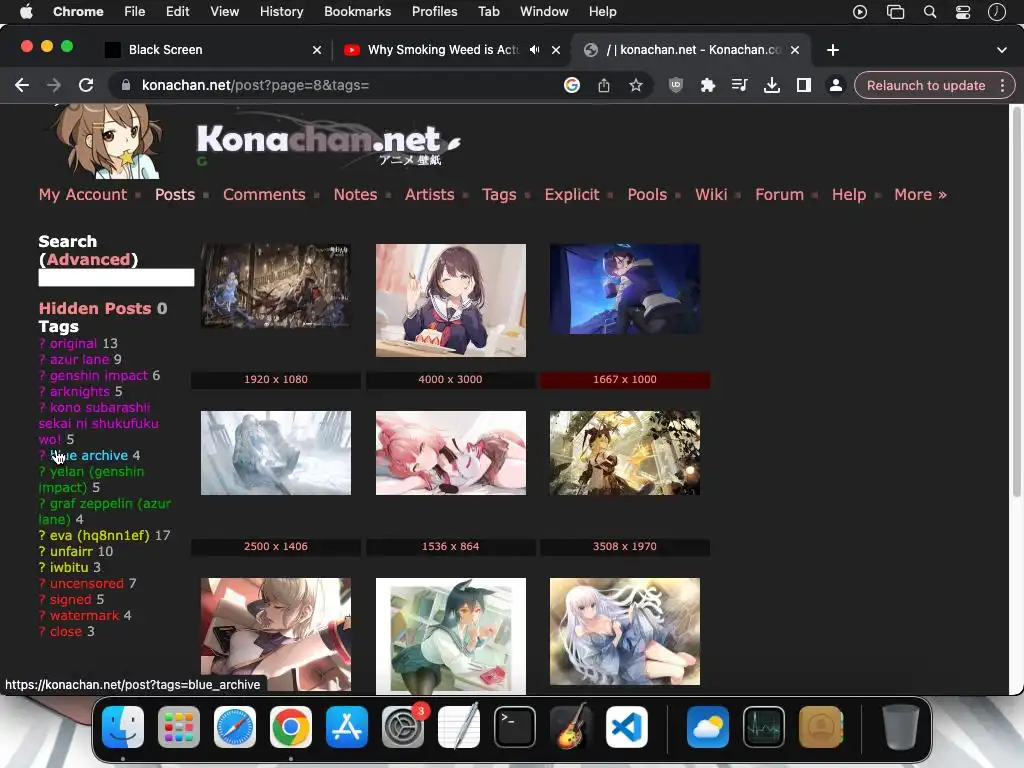This screenshot has width=1024, height=768.
Task: Open Chrome downloads icon
Action: pos(771,86)
